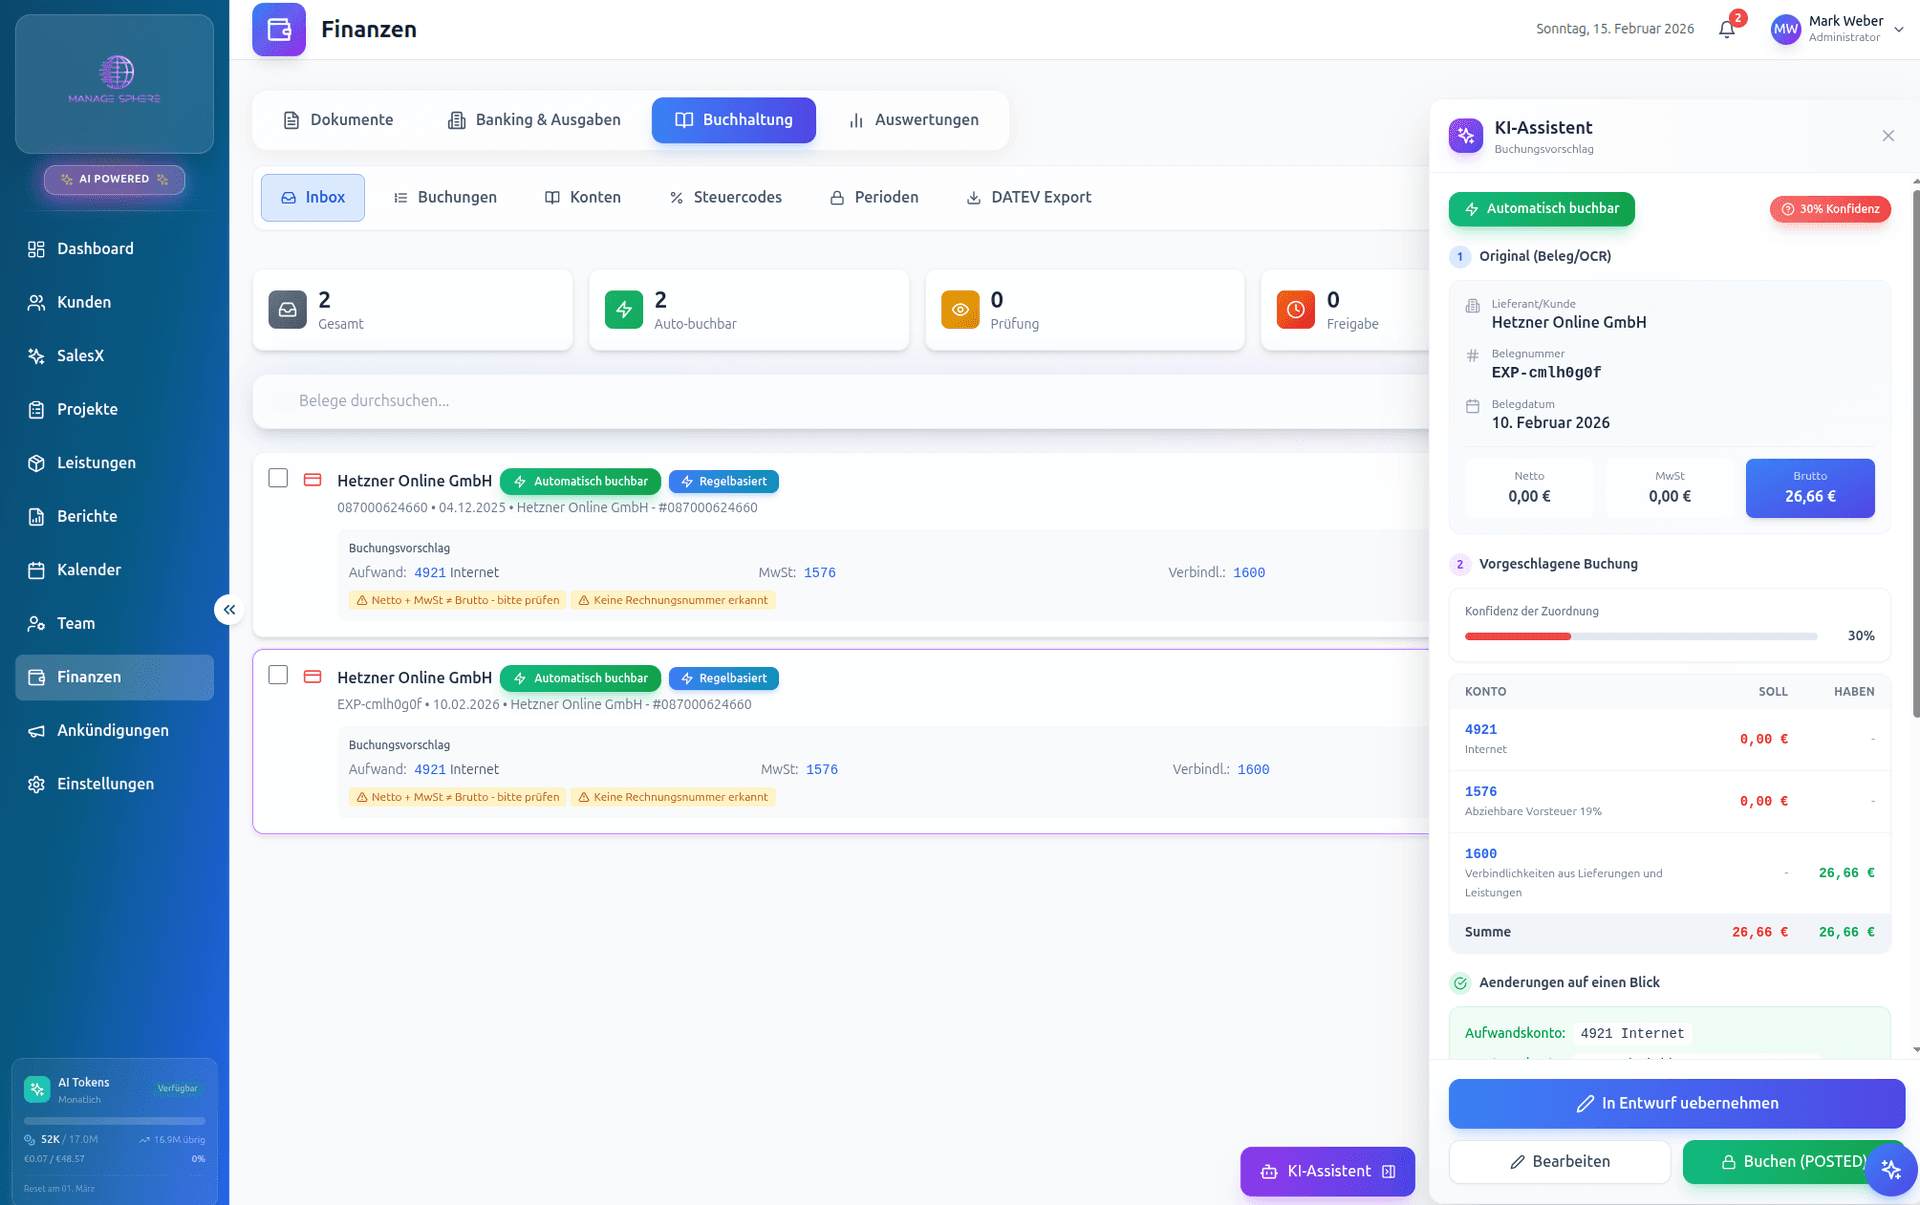This screenshot has width=1920, height=1205.
Task: Open KI-Assistent purple button at bottom
Action: click(x=1327, y=1172)
